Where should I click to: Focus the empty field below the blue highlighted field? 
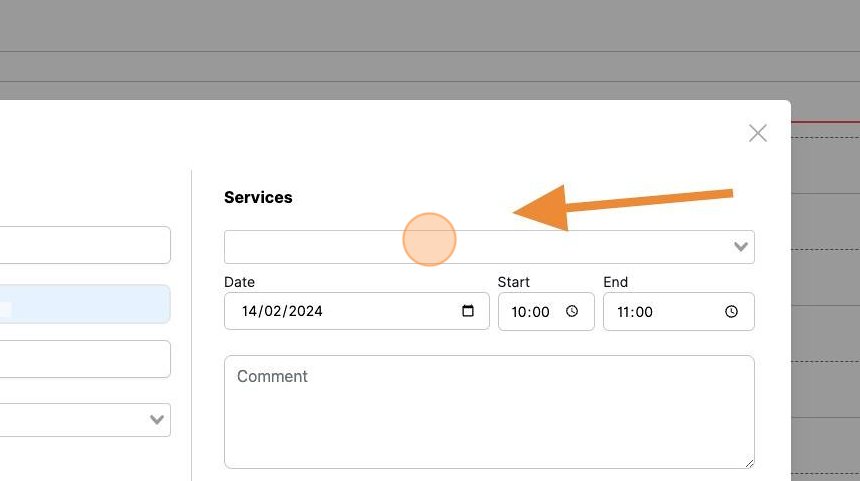click(85, 359)
